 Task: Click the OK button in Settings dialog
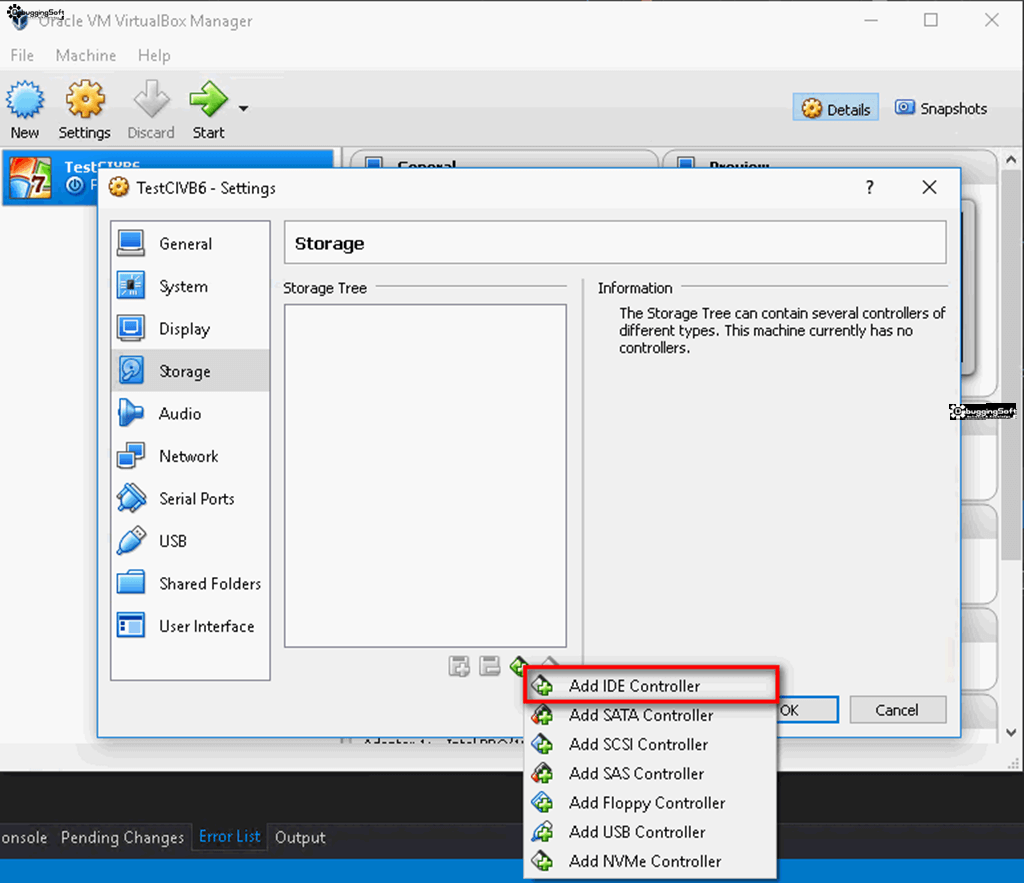[x=808, y=710]
